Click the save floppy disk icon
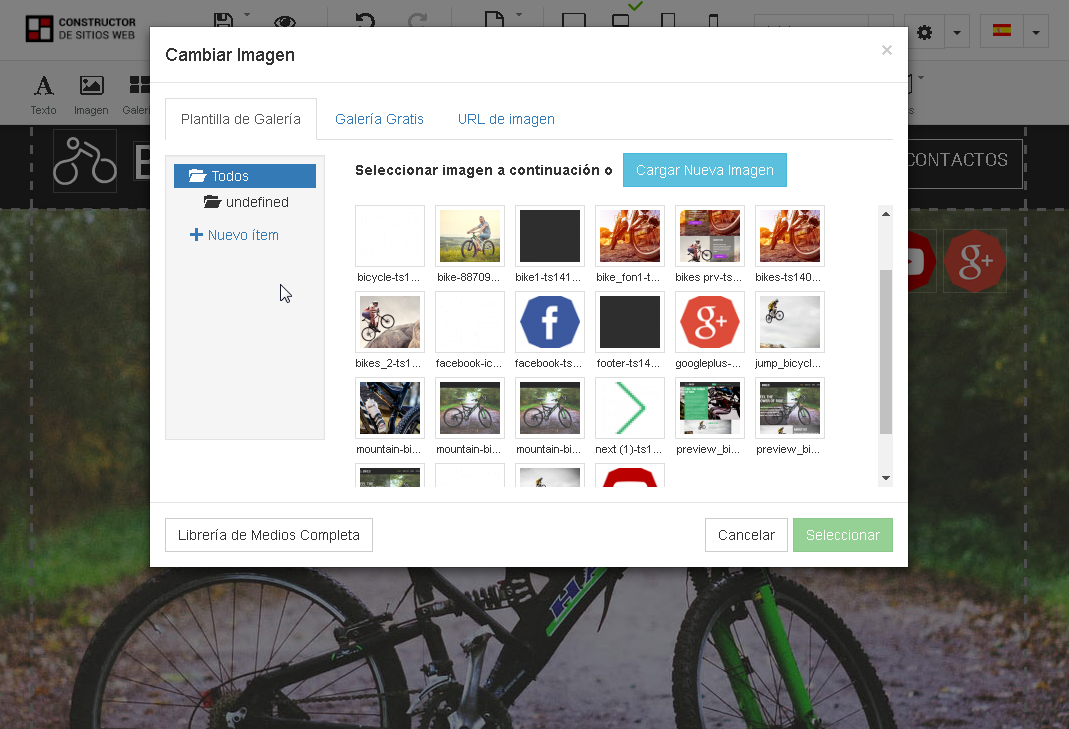1069x729 pixels. click(x=224, y=20)
